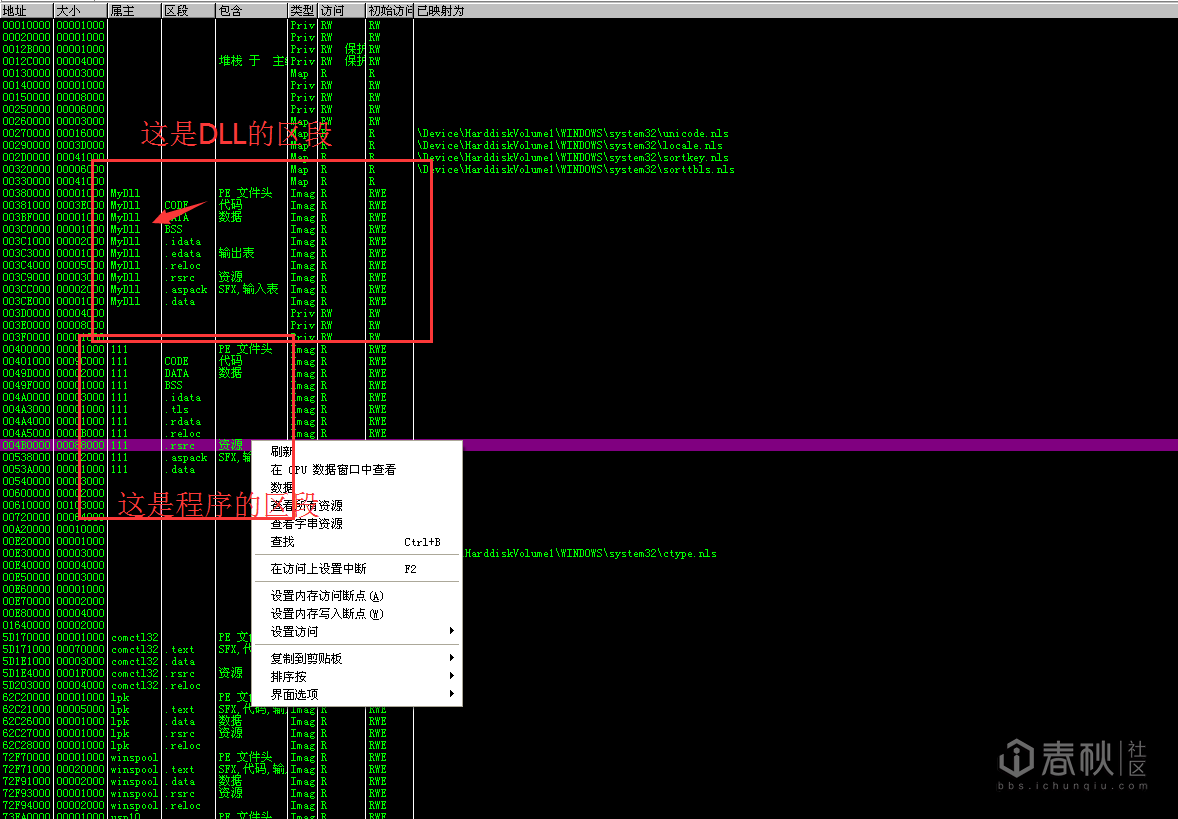Click the 大小 column header
Image resolution: width=1178 pixels, height=819 pixels.
pos(80,11)
